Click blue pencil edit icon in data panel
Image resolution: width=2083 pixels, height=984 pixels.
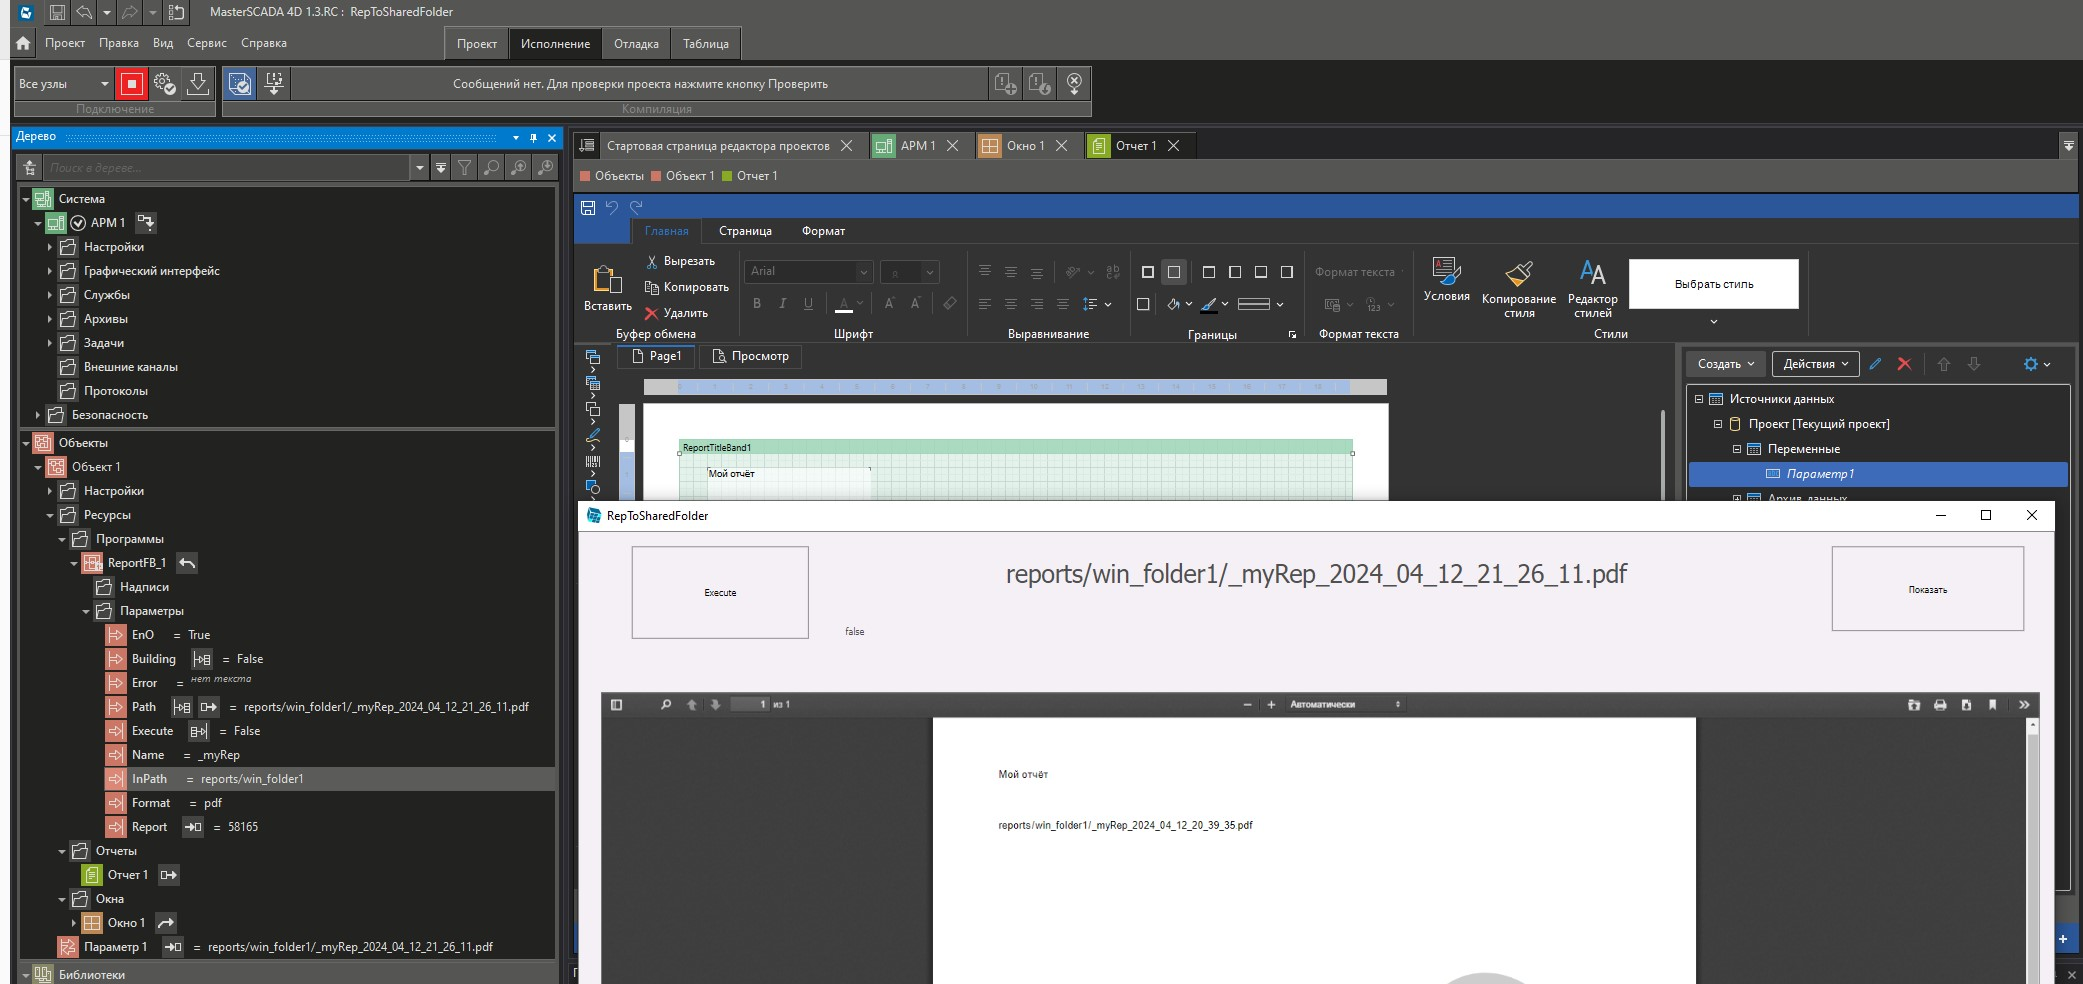(x=1876, y=364)
